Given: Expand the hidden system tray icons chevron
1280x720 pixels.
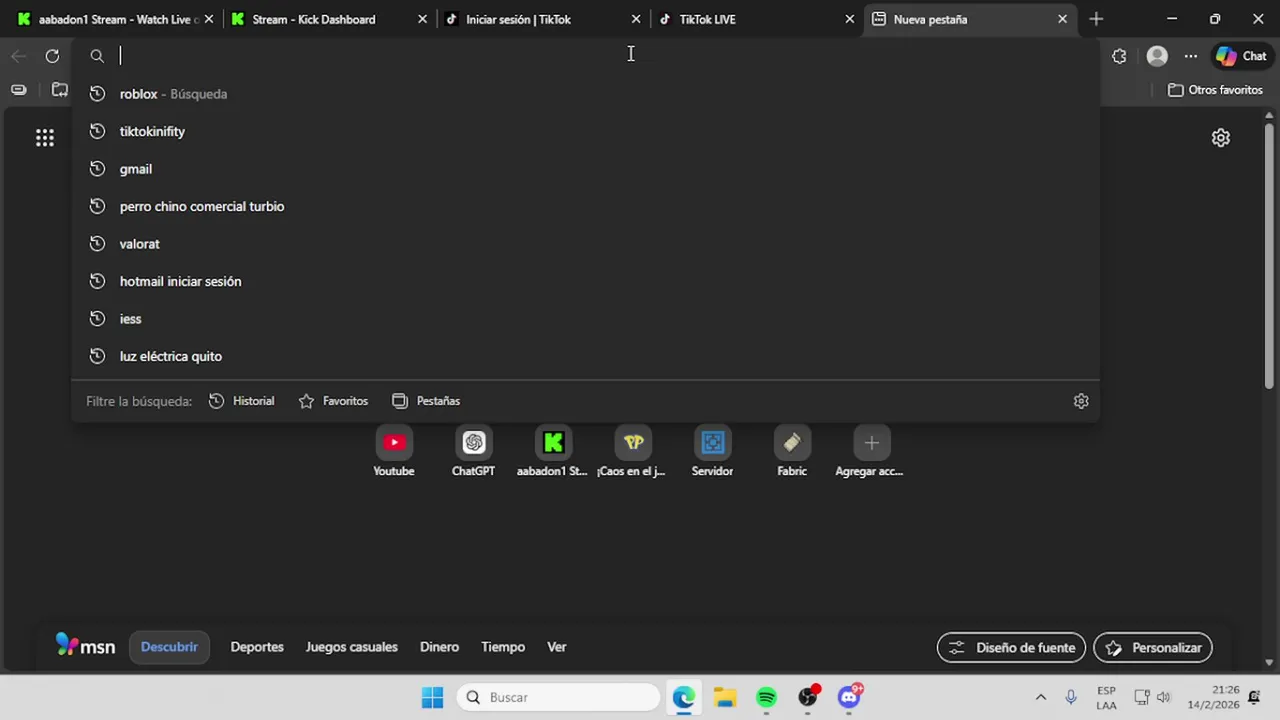Looking at the screenshot, I should [1041, 697].
